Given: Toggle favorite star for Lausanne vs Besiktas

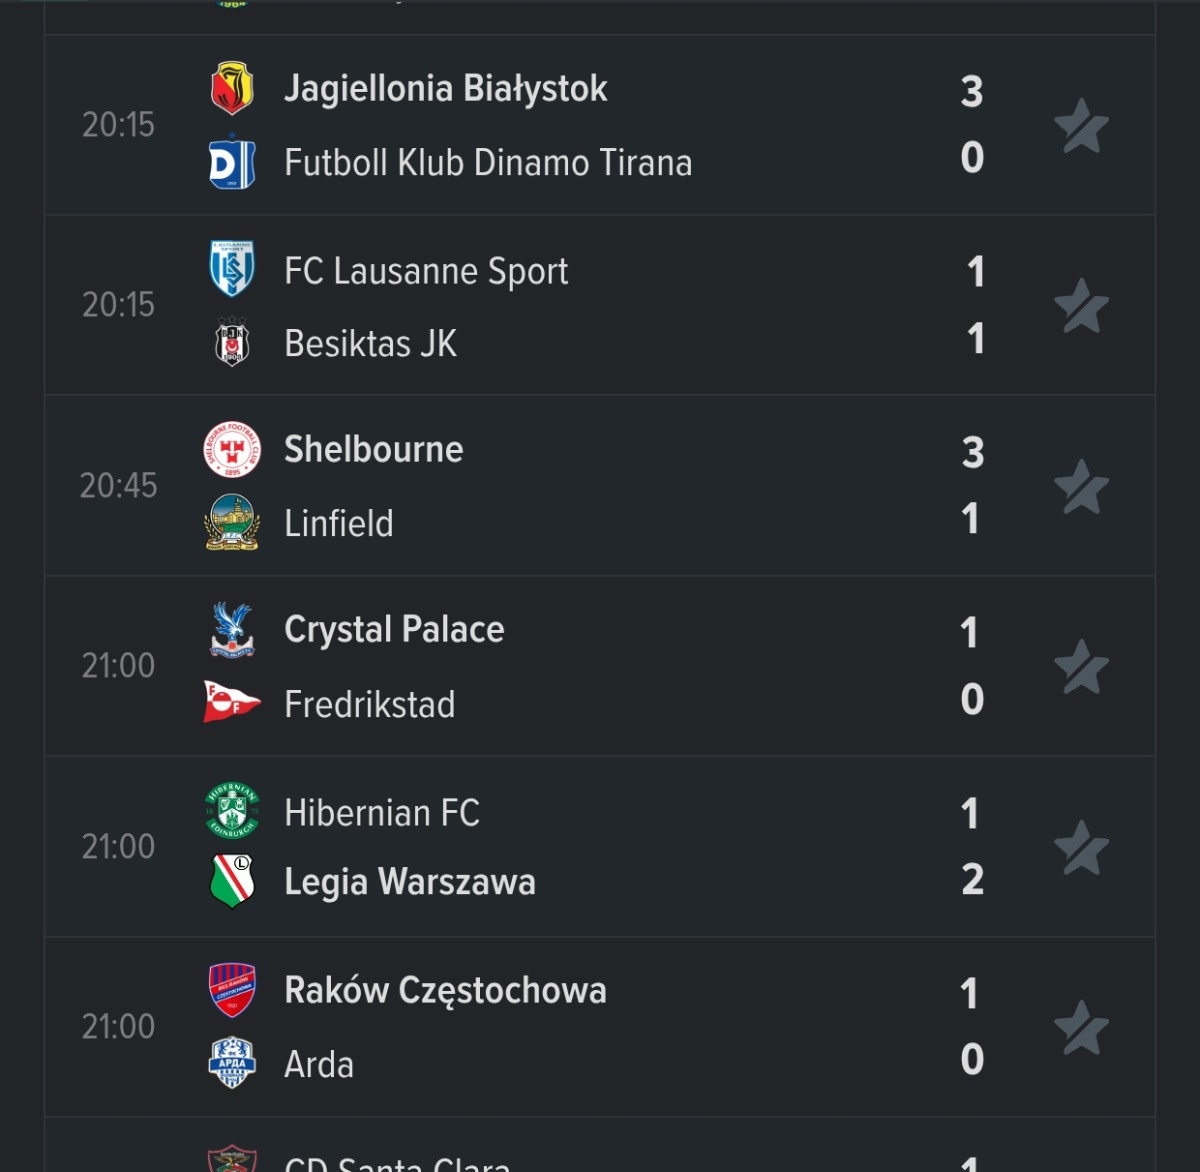Looking at the screenshot, I should pos(1081,305).
